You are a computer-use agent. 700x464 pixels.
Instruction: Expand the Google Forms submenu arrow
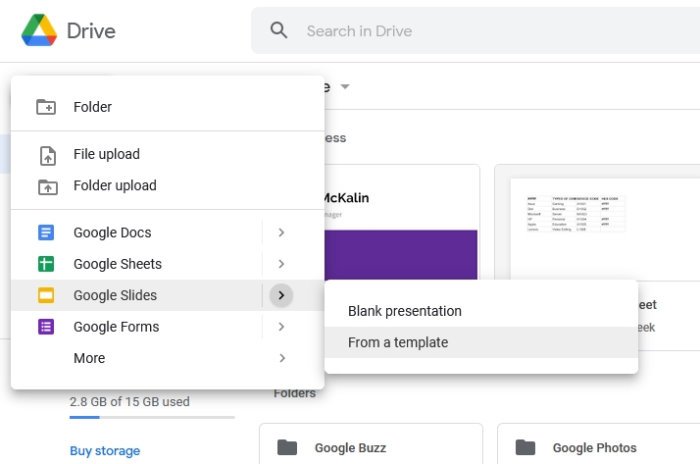(x=282, y=327)
